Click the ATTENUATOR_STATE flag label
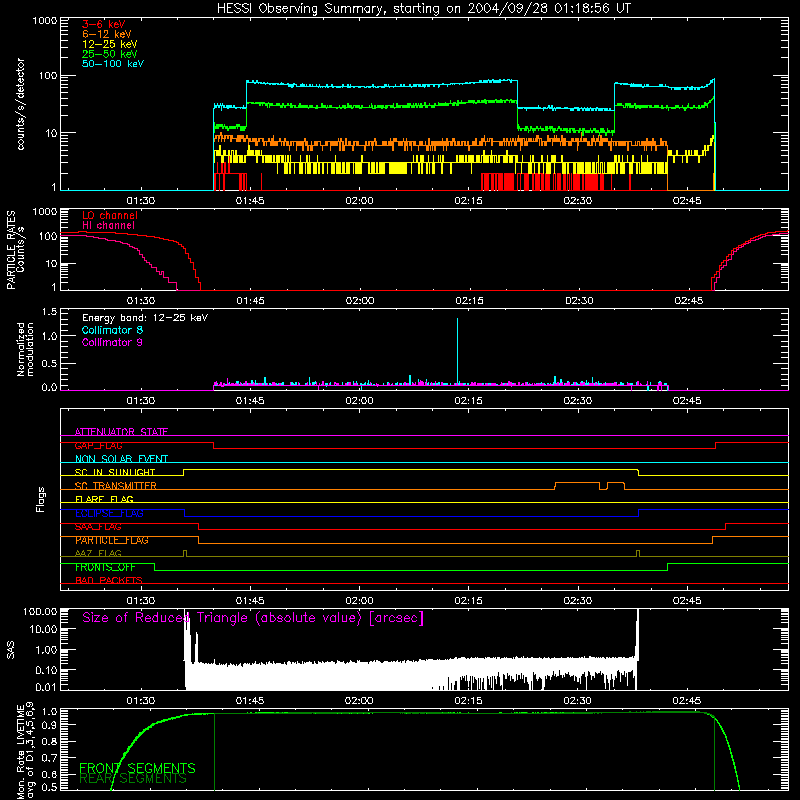The width and height of the screenshot is (800, 800). click(121, 432)
